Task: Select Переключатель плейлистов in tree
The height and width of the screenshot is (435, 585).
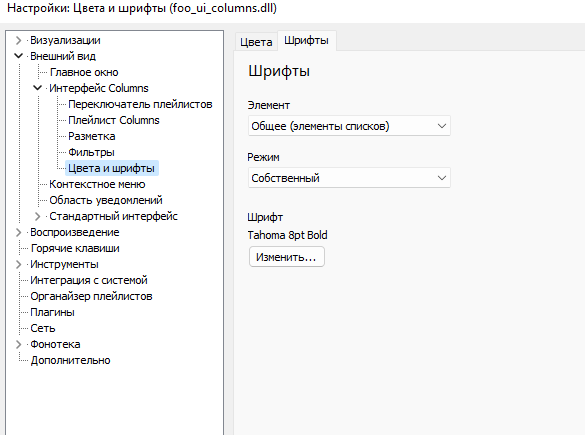Action: click(x=140, y=104)
